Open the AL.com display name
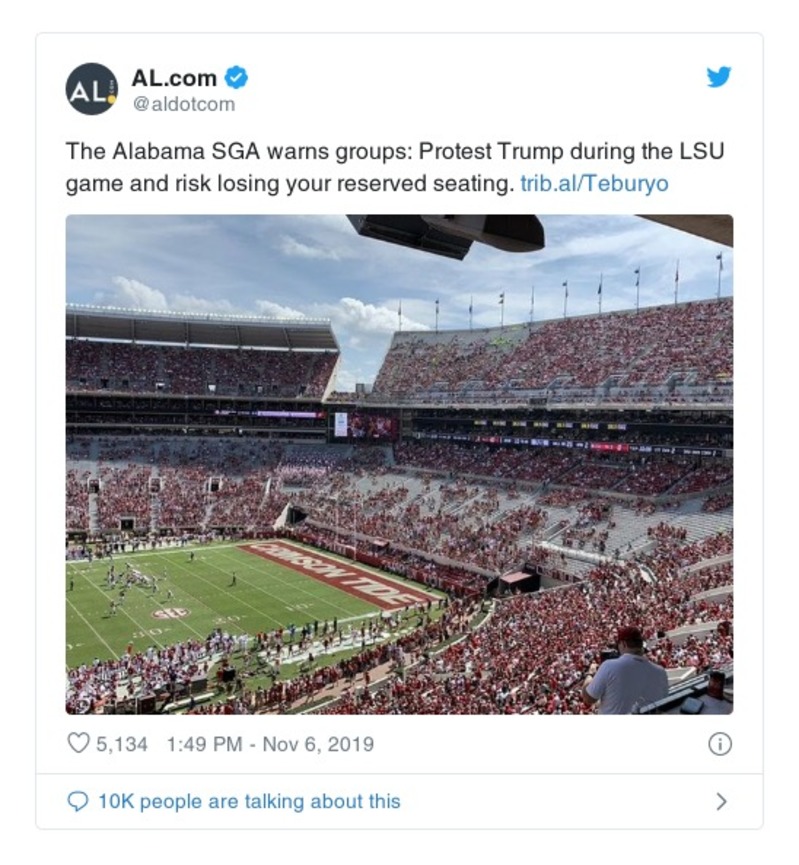Image resolution: width=799 pixels, height=865 pixels. click(174, 77)
